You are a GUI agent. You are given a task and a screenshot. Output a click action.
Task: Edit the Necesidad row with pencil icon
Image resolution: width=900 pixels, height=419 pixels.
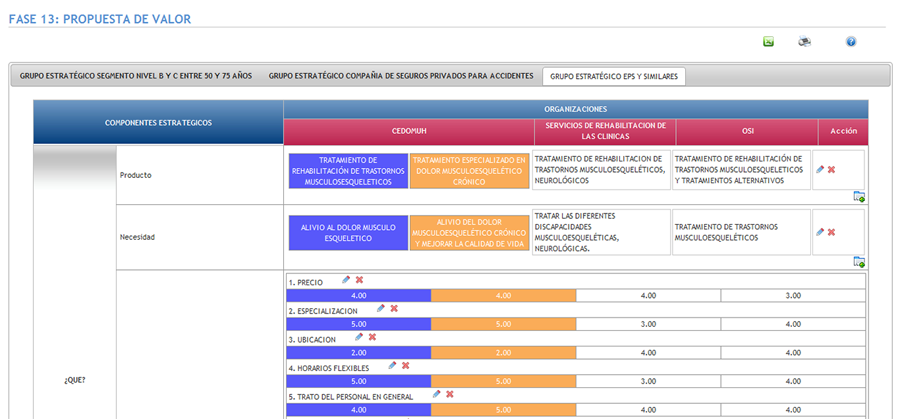[x=820, y=232]
